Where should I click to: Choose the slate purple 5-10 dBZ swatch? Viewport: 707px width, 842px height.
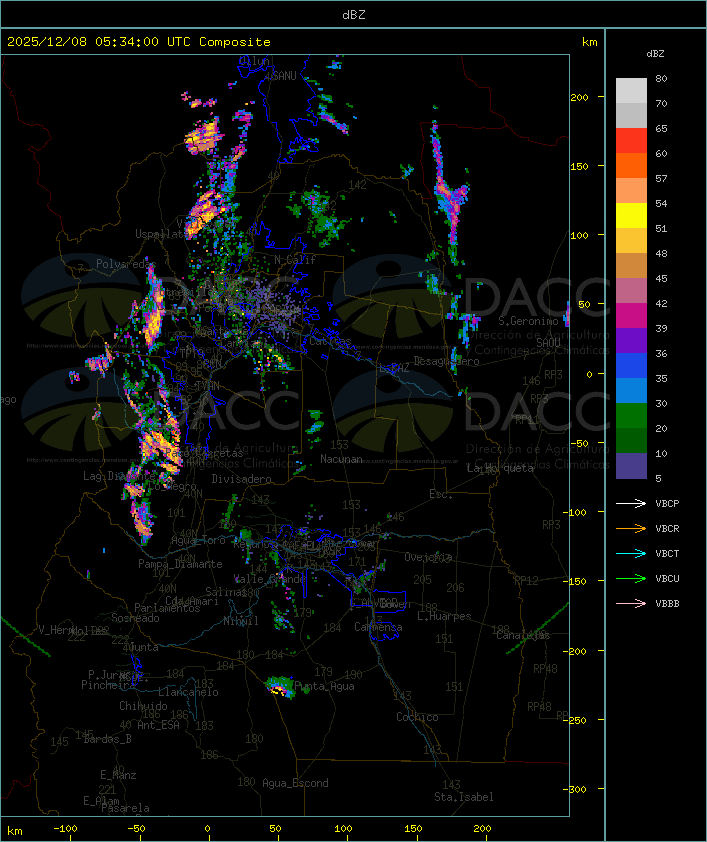[x=631, y=466]
